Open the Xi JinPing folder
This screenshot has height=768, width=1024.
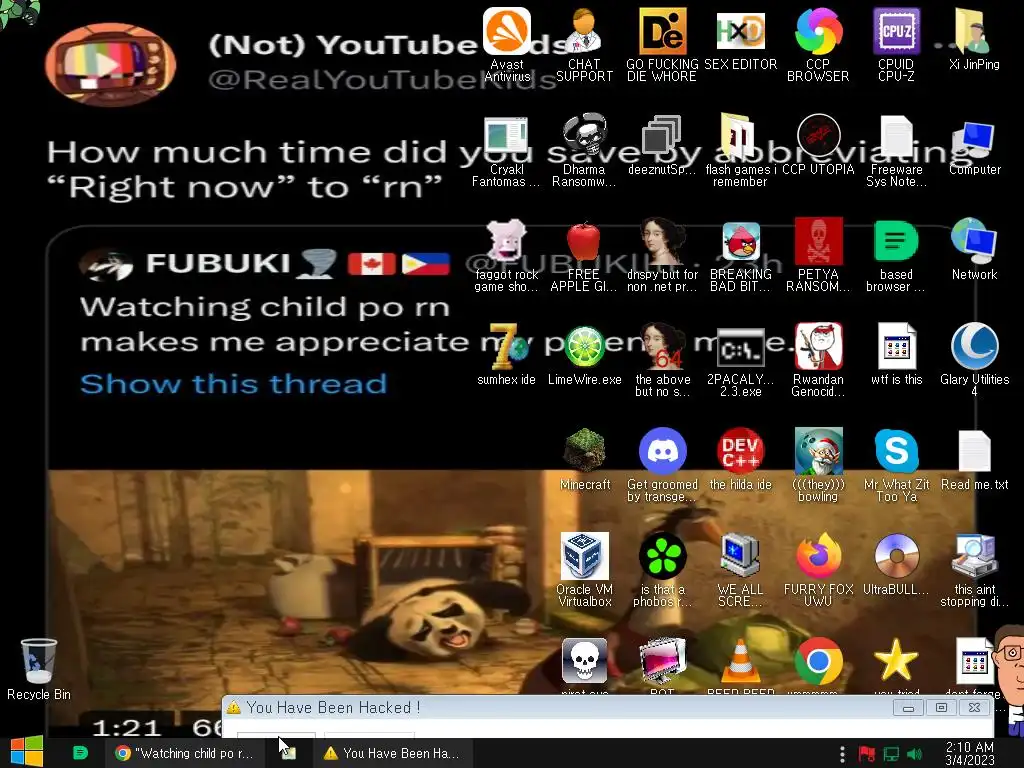974,39
